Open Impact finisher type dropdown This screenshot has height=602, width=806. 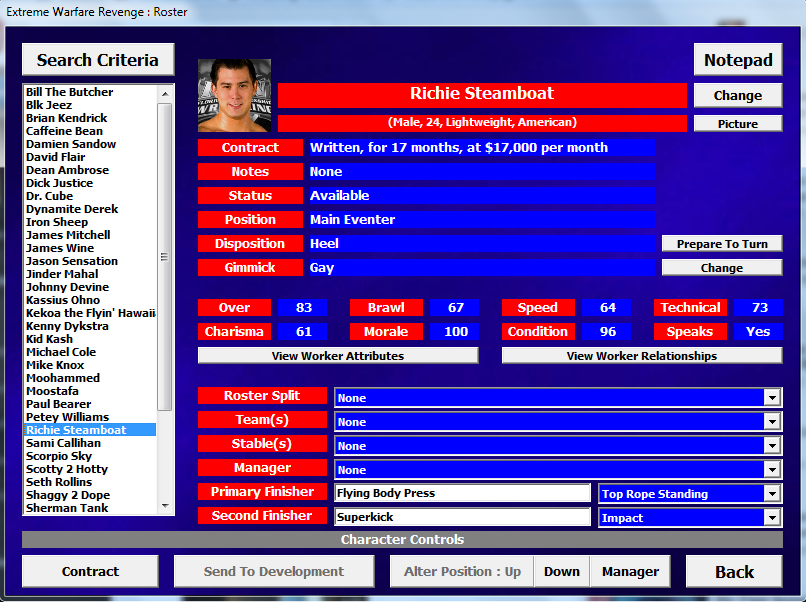772,518
